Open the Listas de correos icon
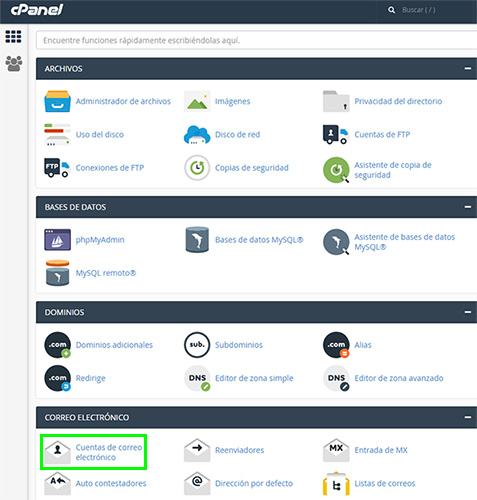The image size is (477, 500). [x=336, y=484]
